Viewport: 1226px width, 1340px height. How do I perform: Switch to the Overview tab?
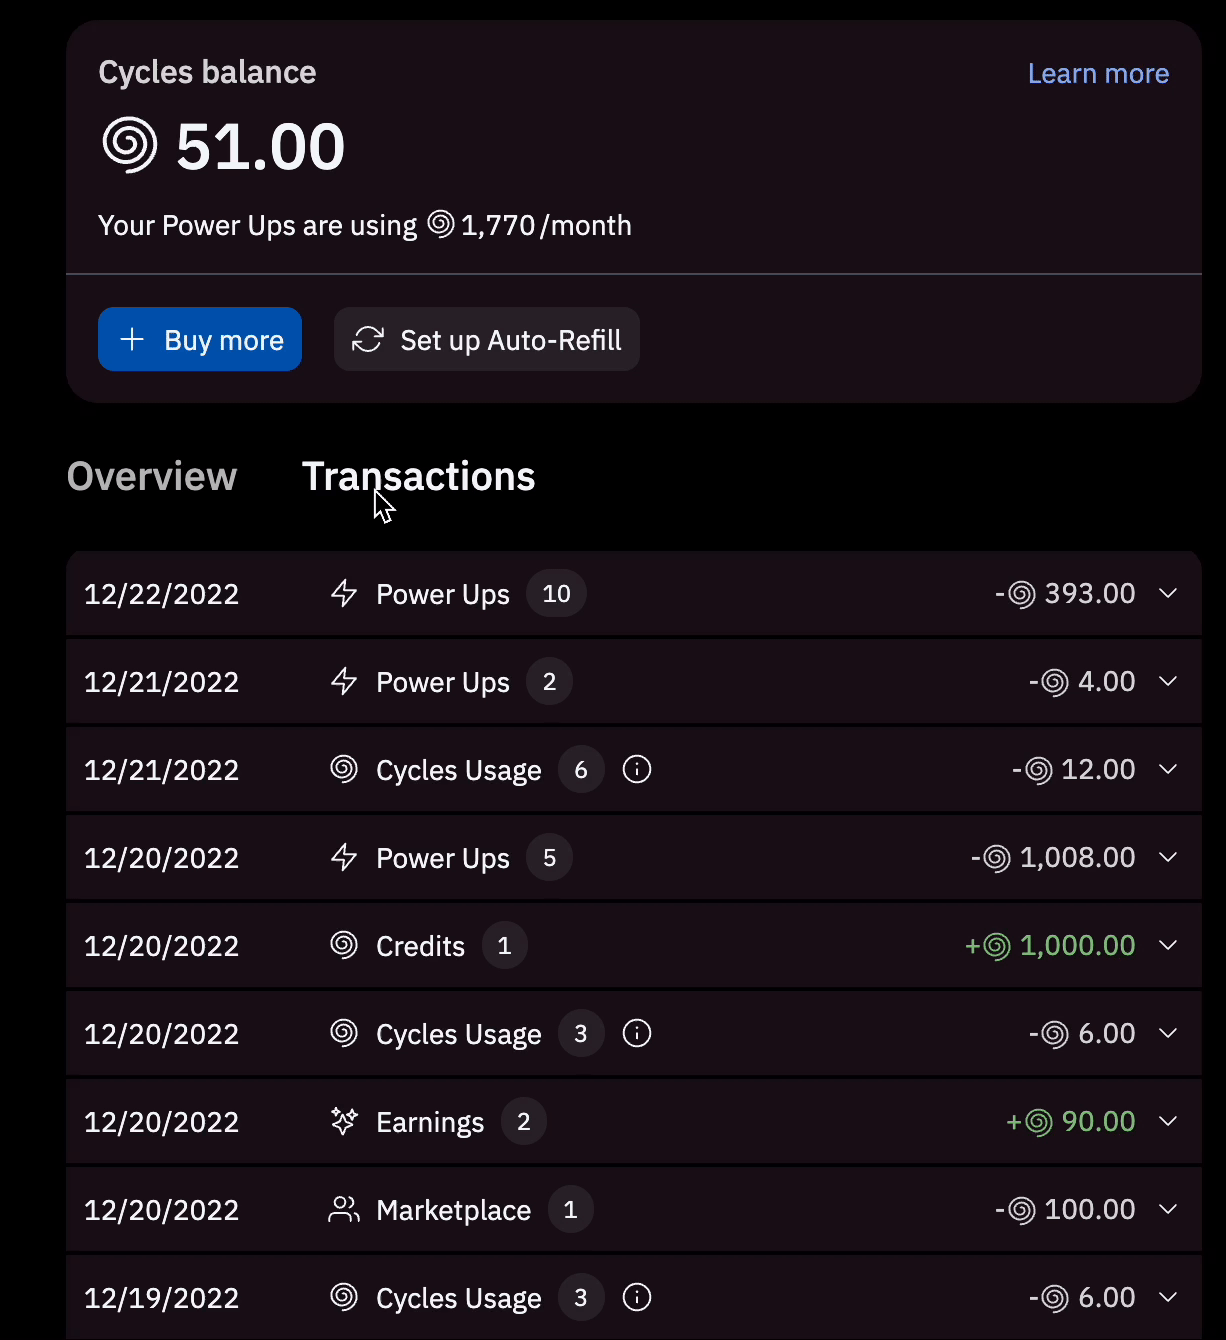pyautogui.click(x=152, y=476)
